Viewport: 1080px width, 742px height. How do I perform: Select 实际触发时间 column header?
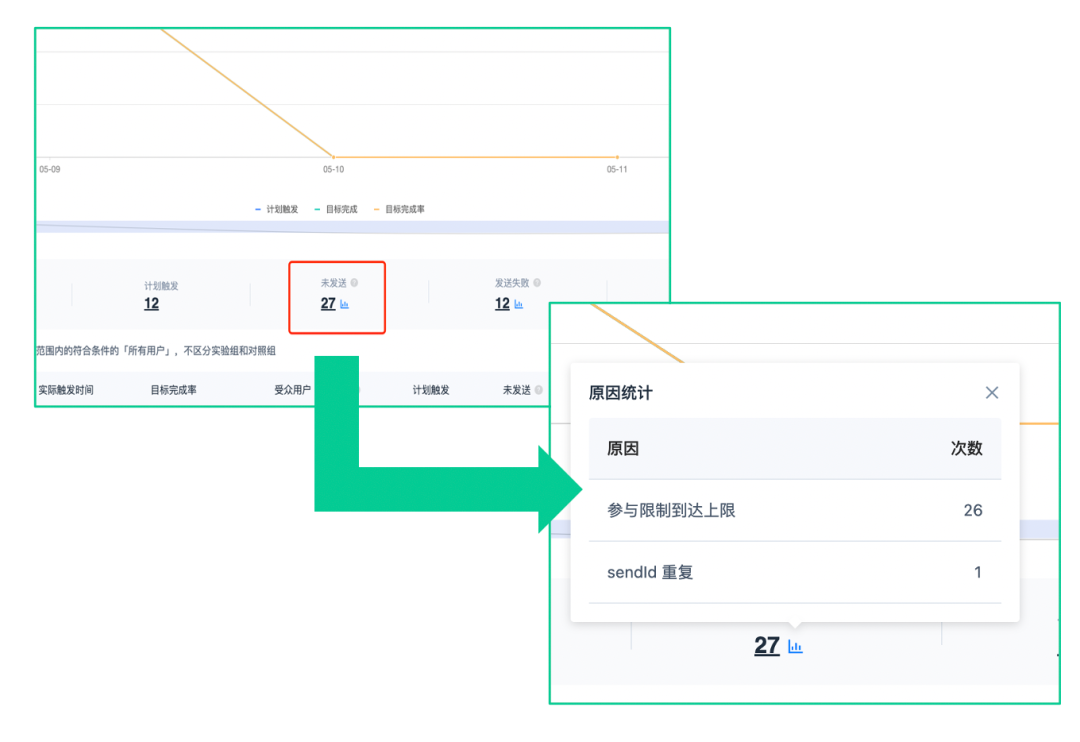click(x=66, y=390)
